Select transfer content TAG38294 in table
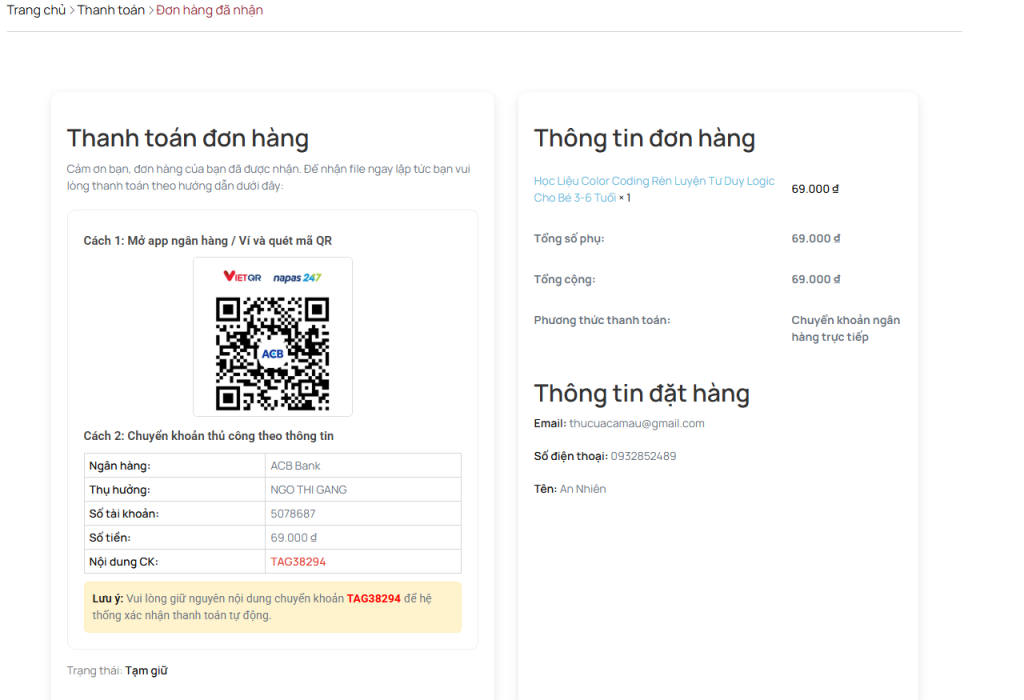 298,562
